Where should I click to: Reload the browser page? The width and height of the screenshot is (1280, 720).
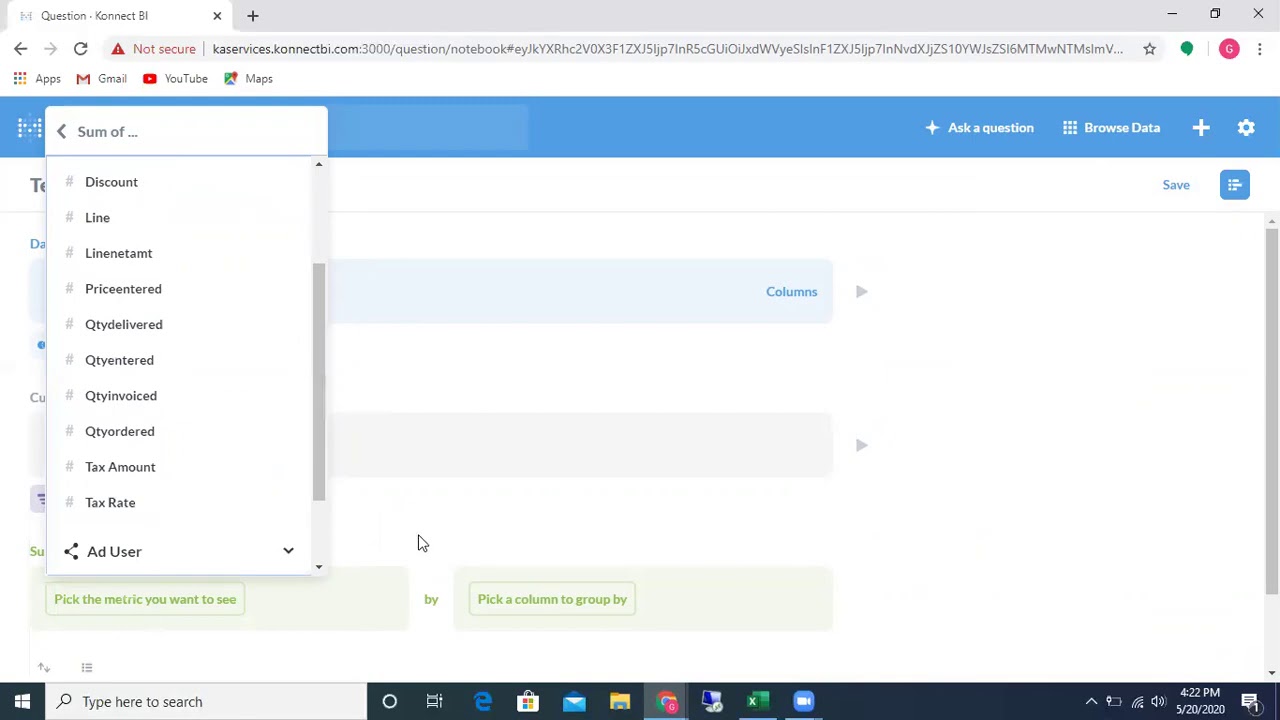pyautogui.click(x=80, y=49)
